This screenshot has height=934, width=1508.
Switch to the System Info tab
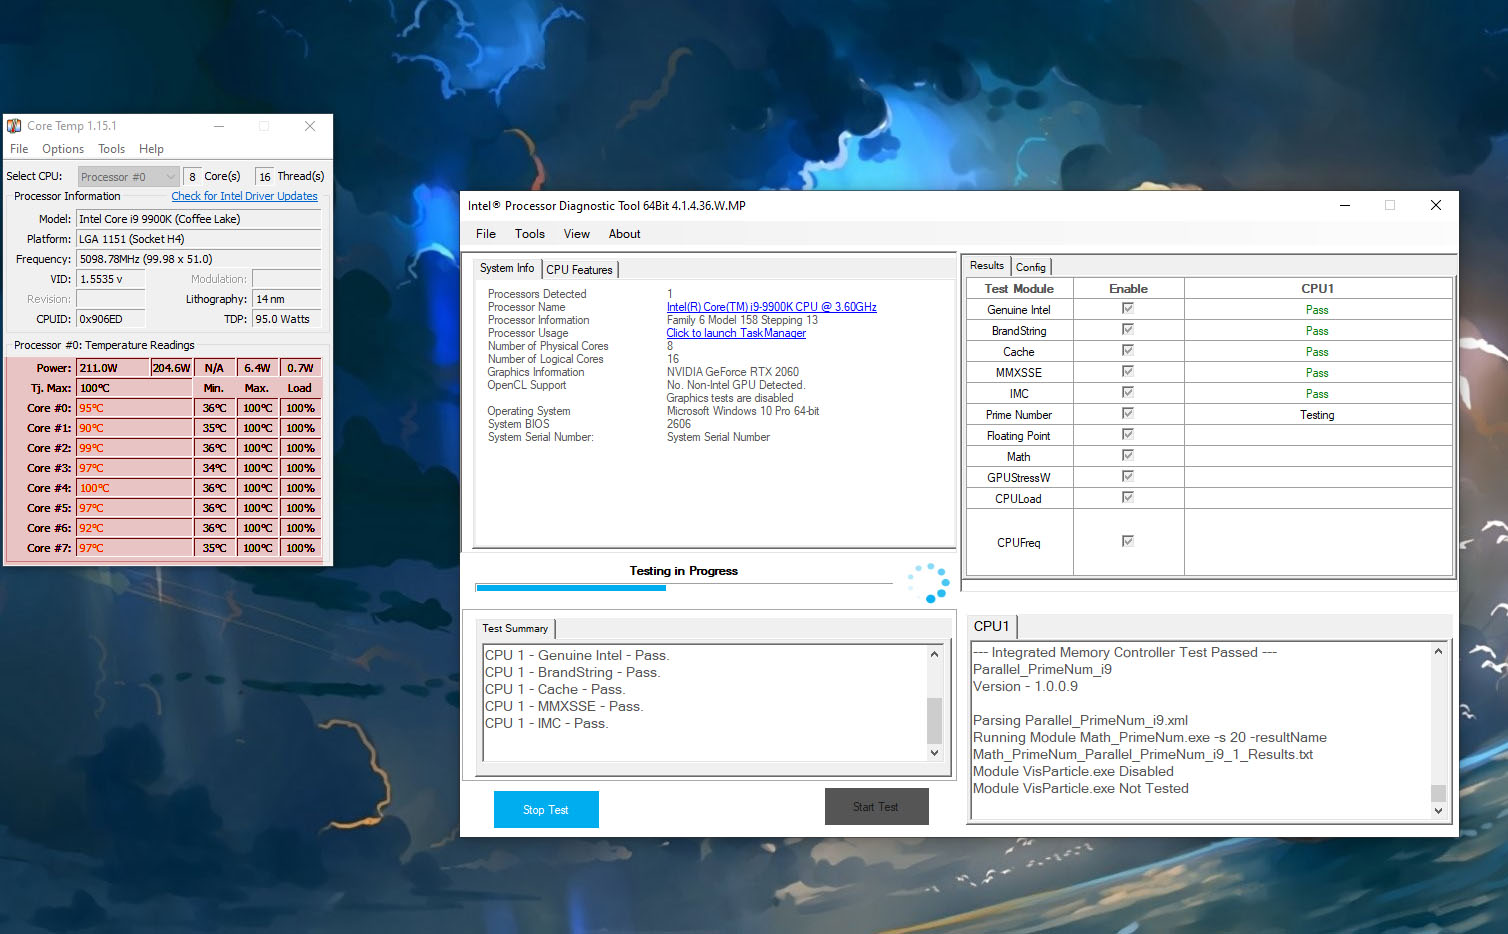tap(507, 268)
